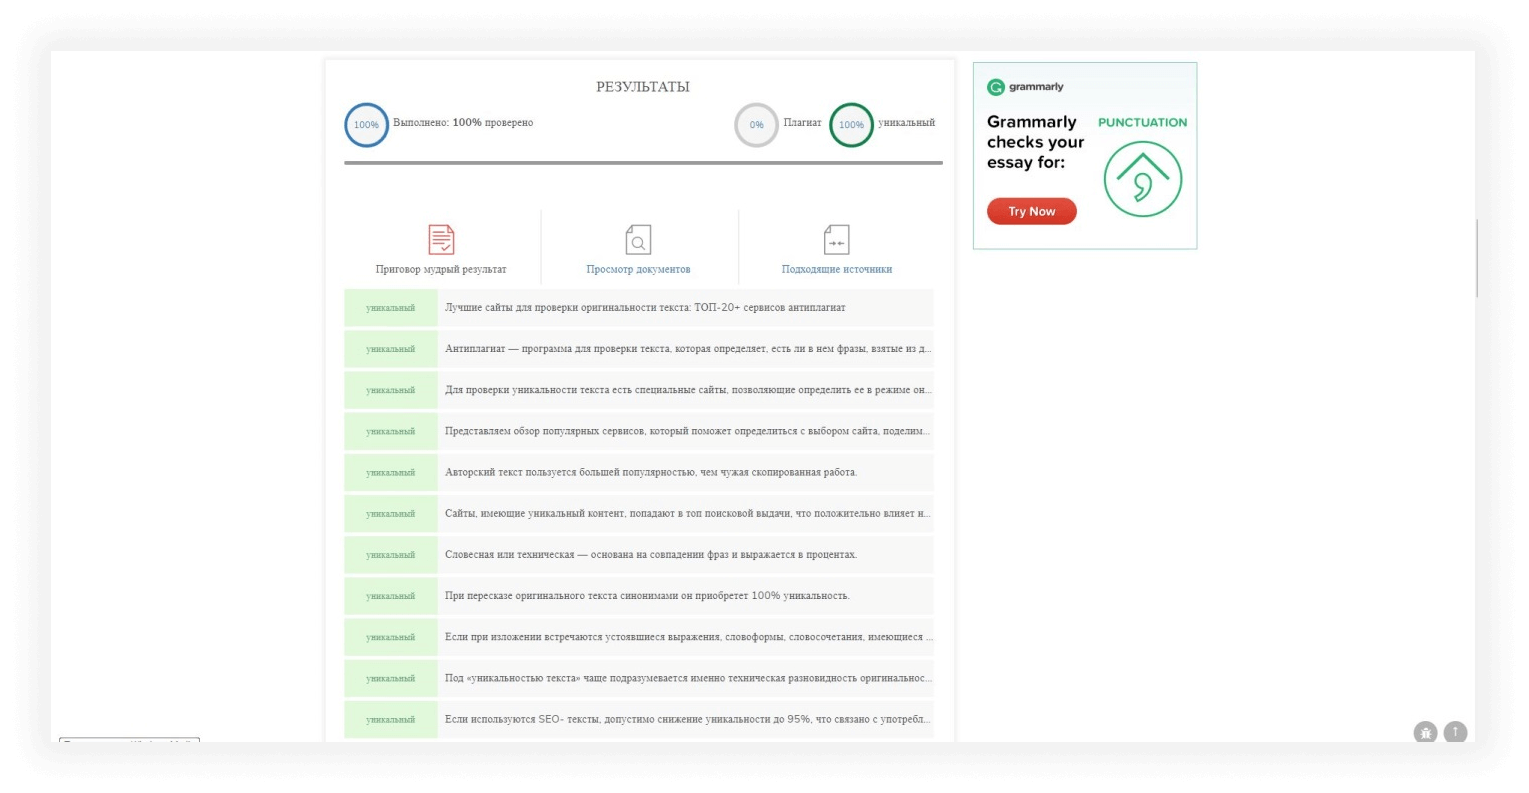Click 'Grammarly checks your essay for:' ad text
This screenshot has height=793, width=1529.
pyautogui.click(x=1036, y=142)
